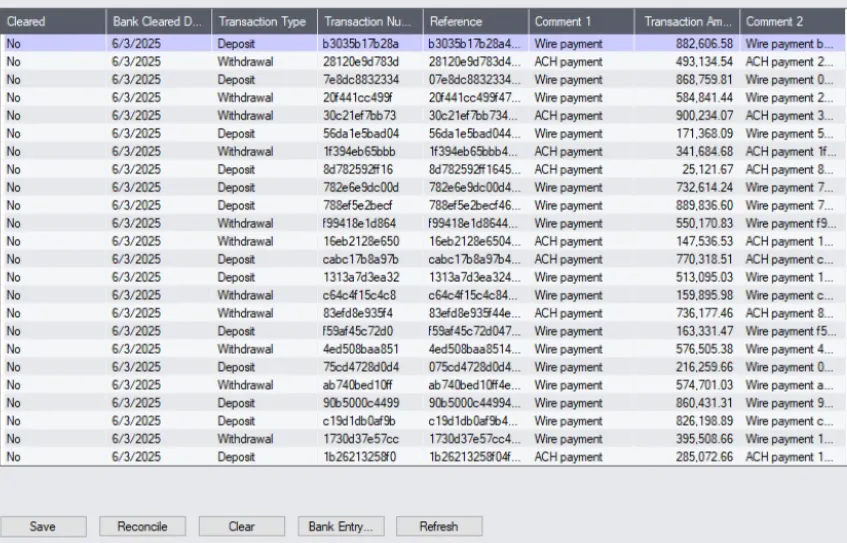Click the amount 159,895.98
Viewport: 847px width, 543px height.
[x=704, y=295]
